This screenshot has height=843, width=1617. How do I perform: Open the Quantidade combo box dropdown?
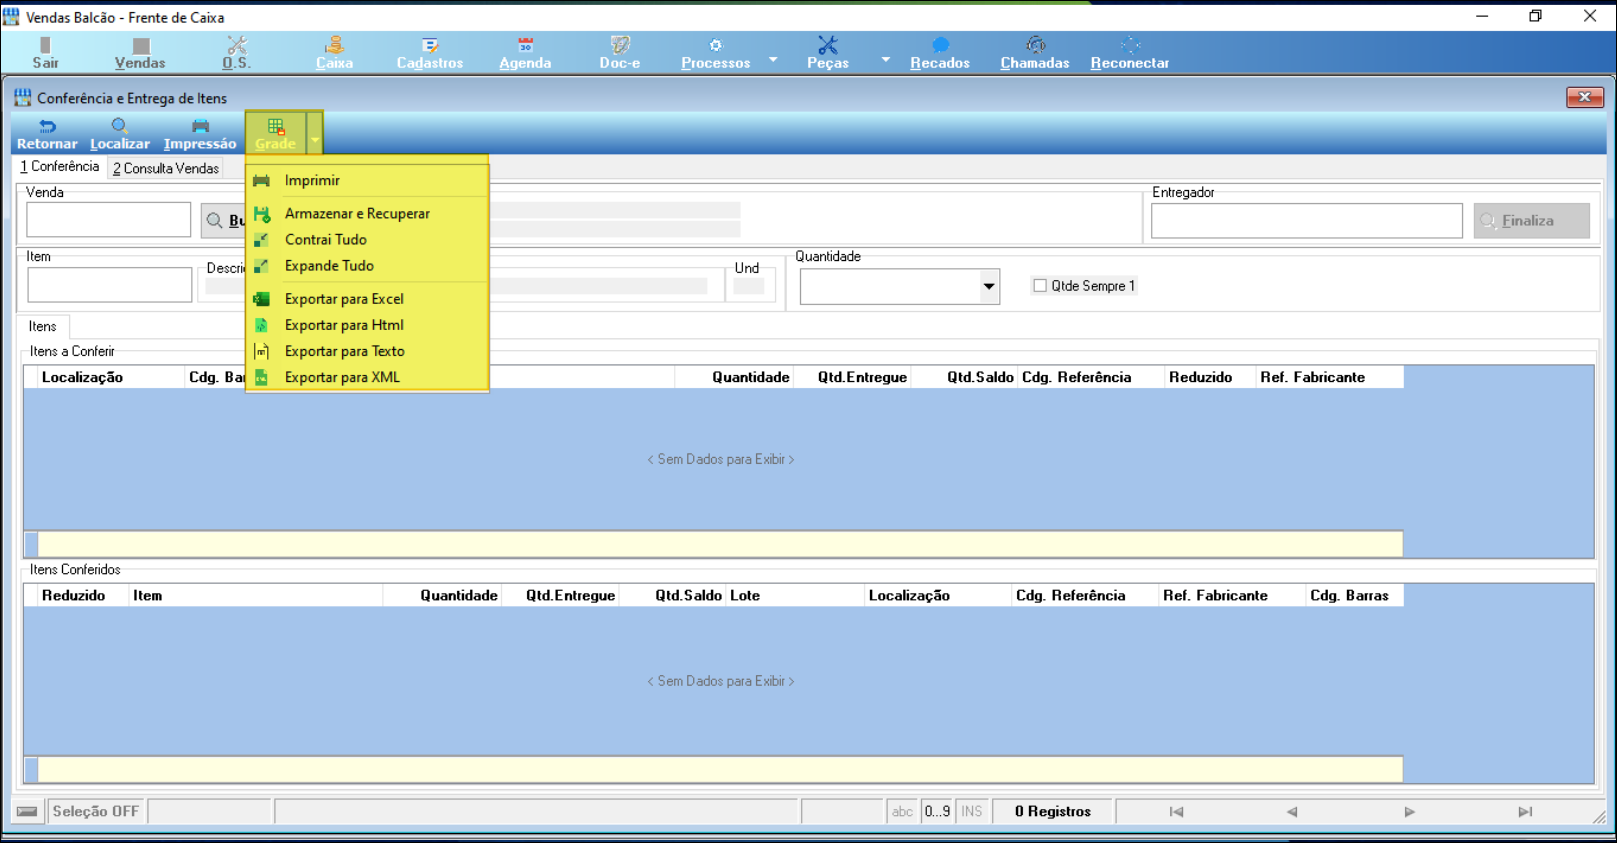988,287
